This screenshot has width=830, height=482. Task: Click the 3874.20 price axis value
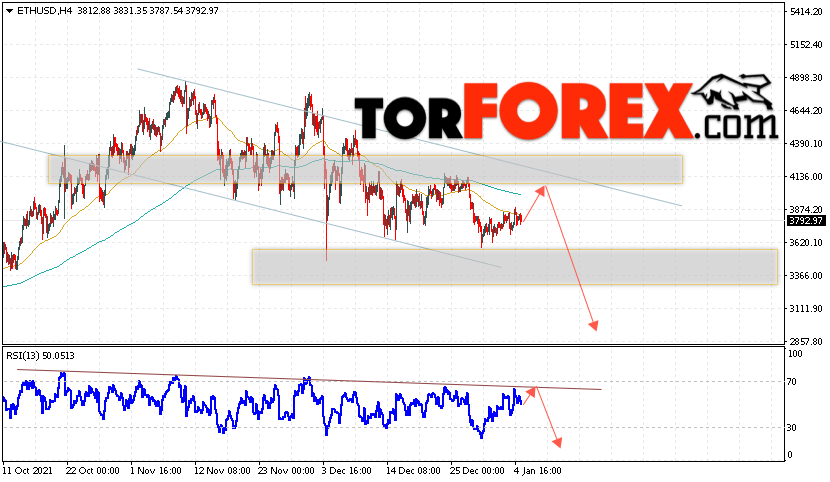point(806,210)
